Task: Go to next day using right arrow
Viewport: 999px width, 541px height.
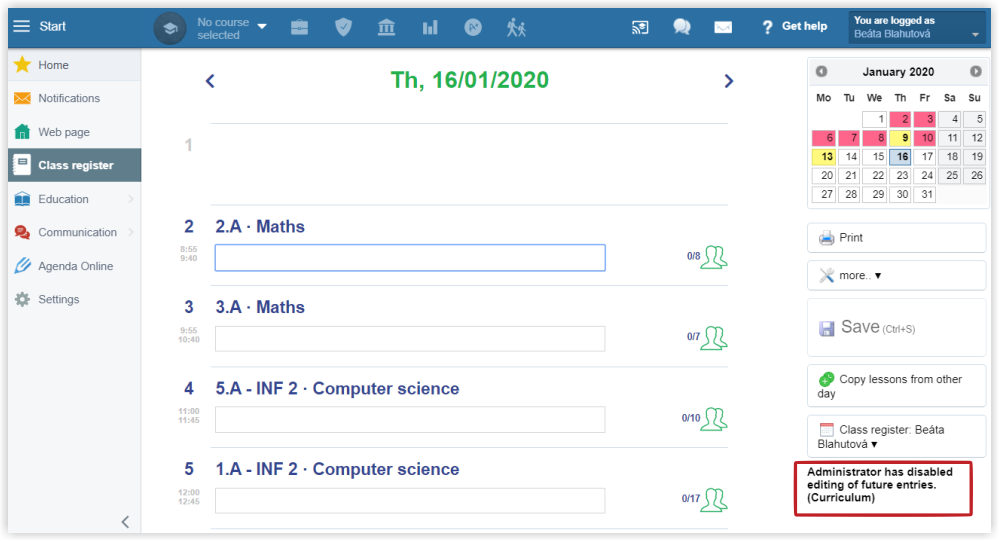Action: [729, 81]
